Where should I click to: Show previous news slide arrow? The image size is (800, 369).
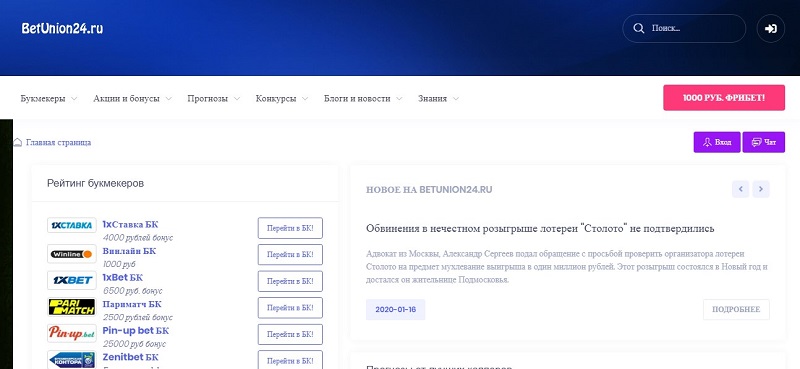point(740,189)
